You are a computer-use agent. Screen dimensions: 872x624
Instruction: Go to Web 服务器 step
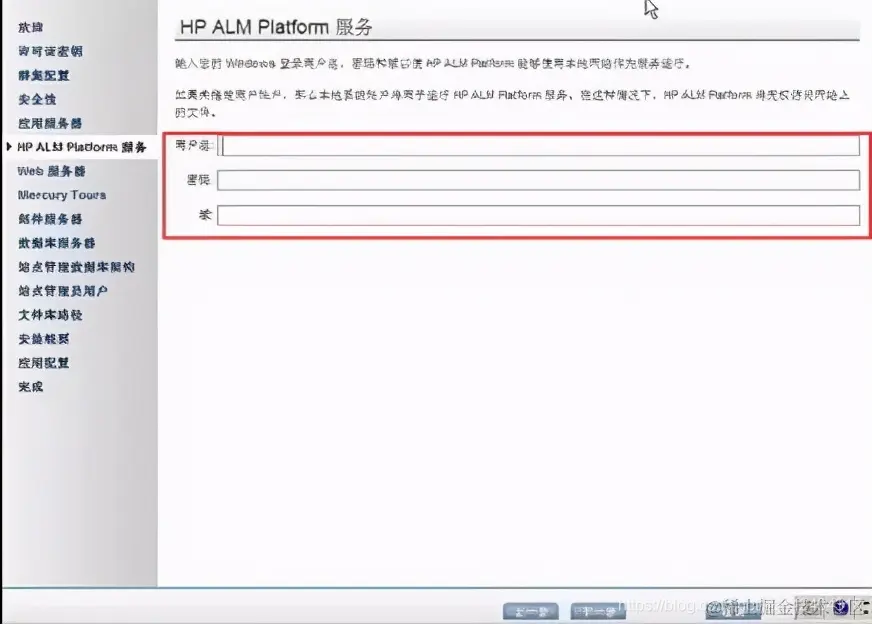(51, 171)
